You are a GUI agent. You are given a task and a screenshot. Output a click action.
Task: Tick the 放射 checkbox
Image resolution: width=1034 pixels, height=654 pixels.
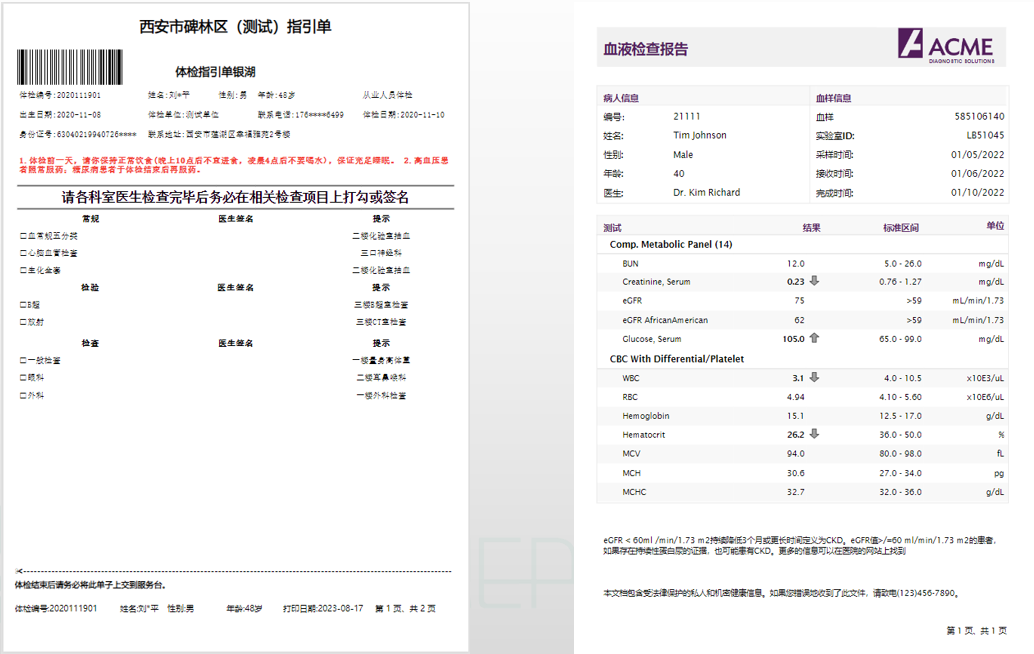23,322
